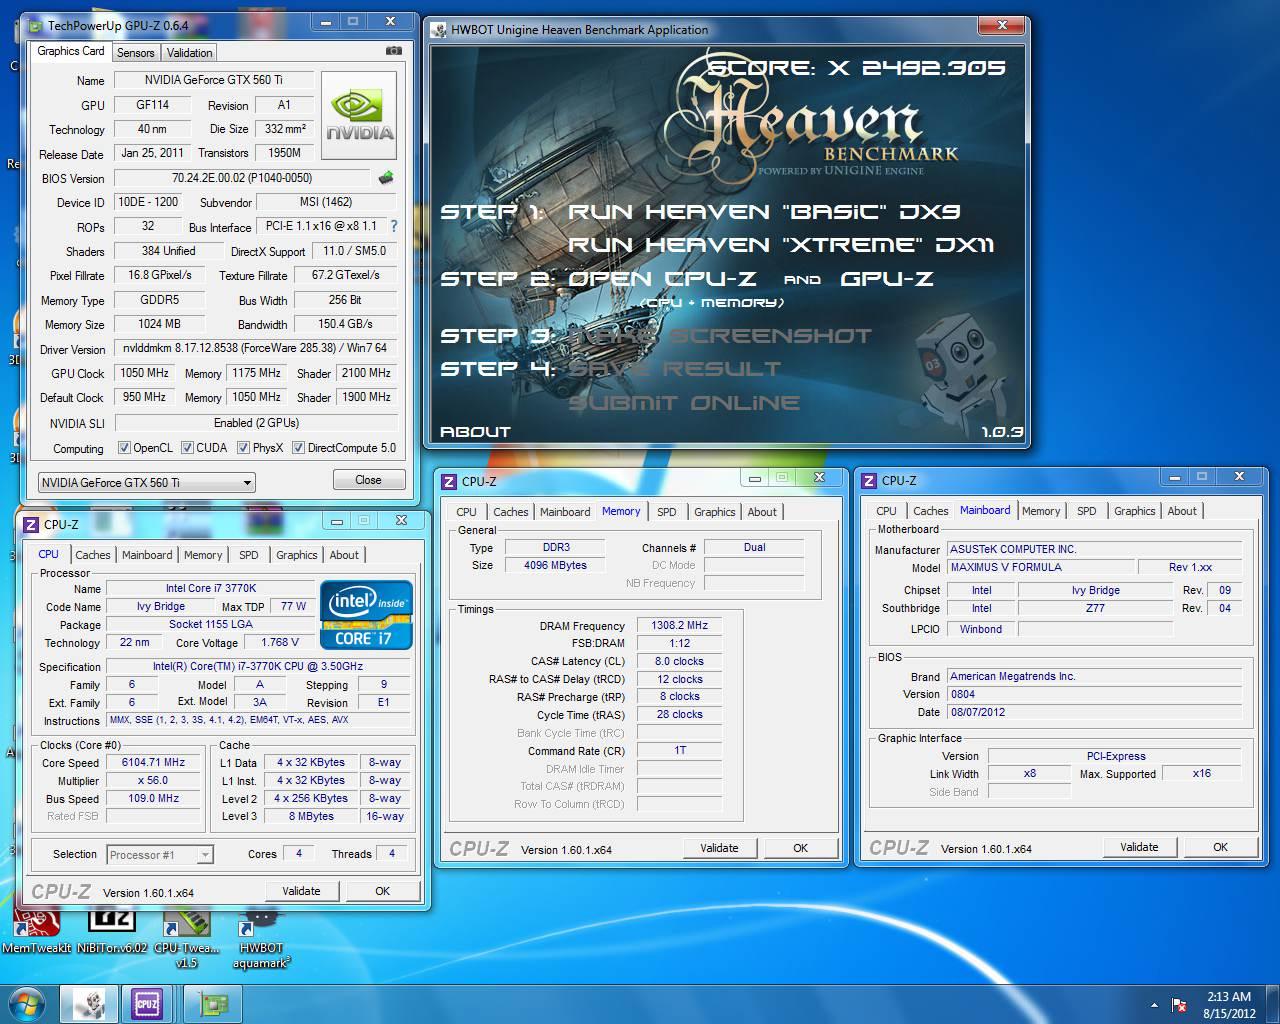
Task: Open CPU tab in the CPU-Z Mainboard window
Action: (886, 511)
